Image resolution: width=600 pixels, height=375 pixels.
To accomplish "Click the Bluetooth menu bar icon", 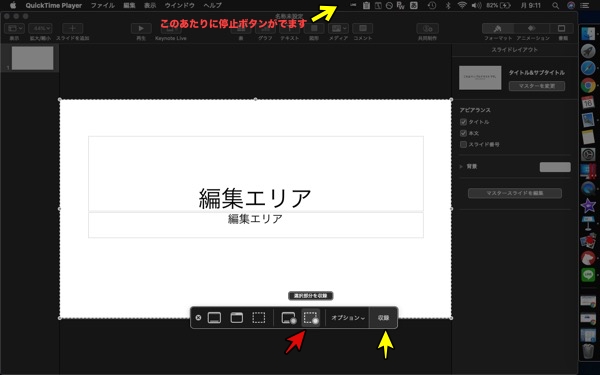I will (x=448, y=5).
